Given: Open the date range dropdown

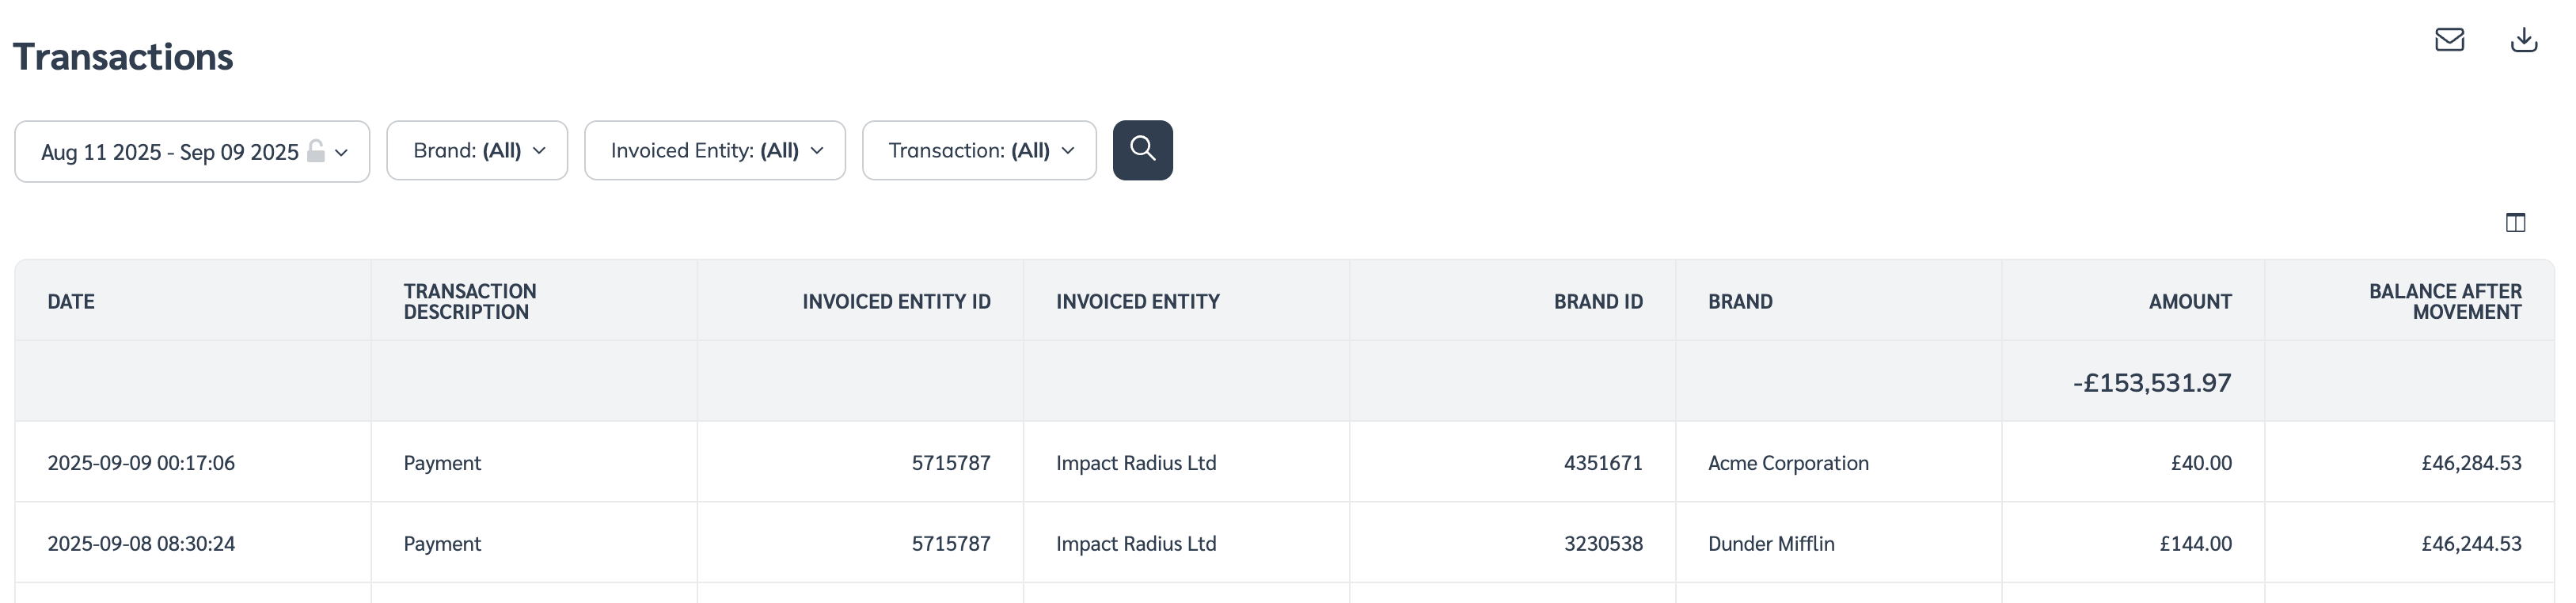Looking at the screenshot, I should pyautogui.click(x=192, y=152).
